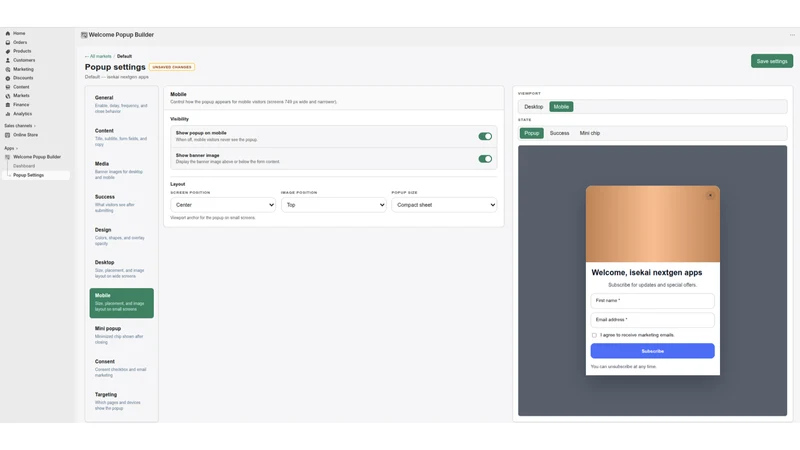
Task: Close the preview popup with X icon
Action: (710, 195)
